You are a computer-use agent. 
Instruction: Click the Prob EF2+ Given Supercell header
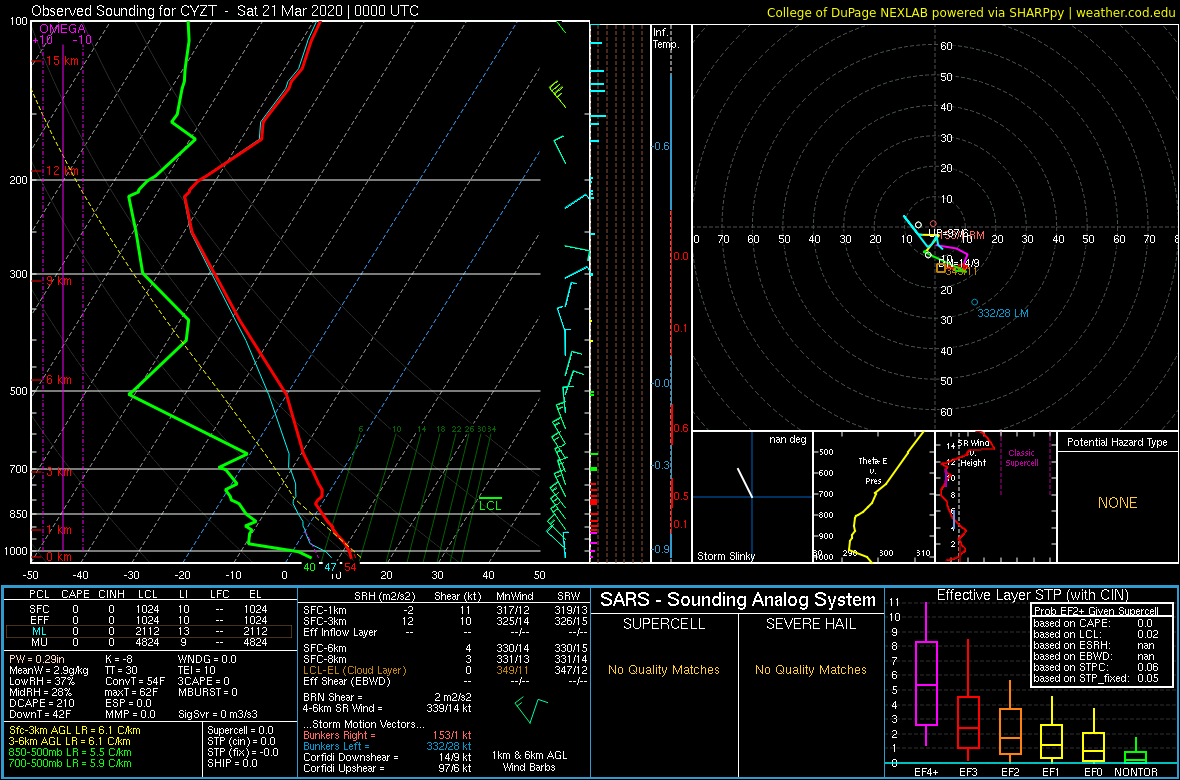click(x=1096, y=611)
